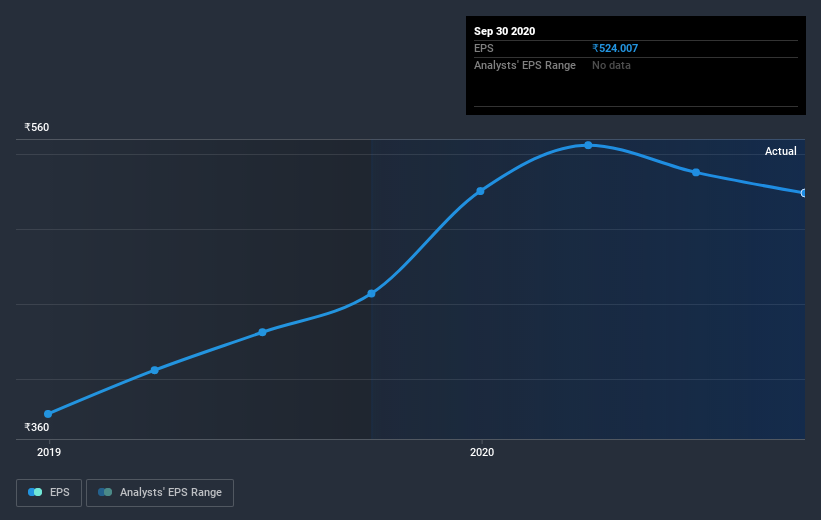Click the ₹560 y-axis label
The width and height of the screenshot is (821, 520).
(37, 127)
